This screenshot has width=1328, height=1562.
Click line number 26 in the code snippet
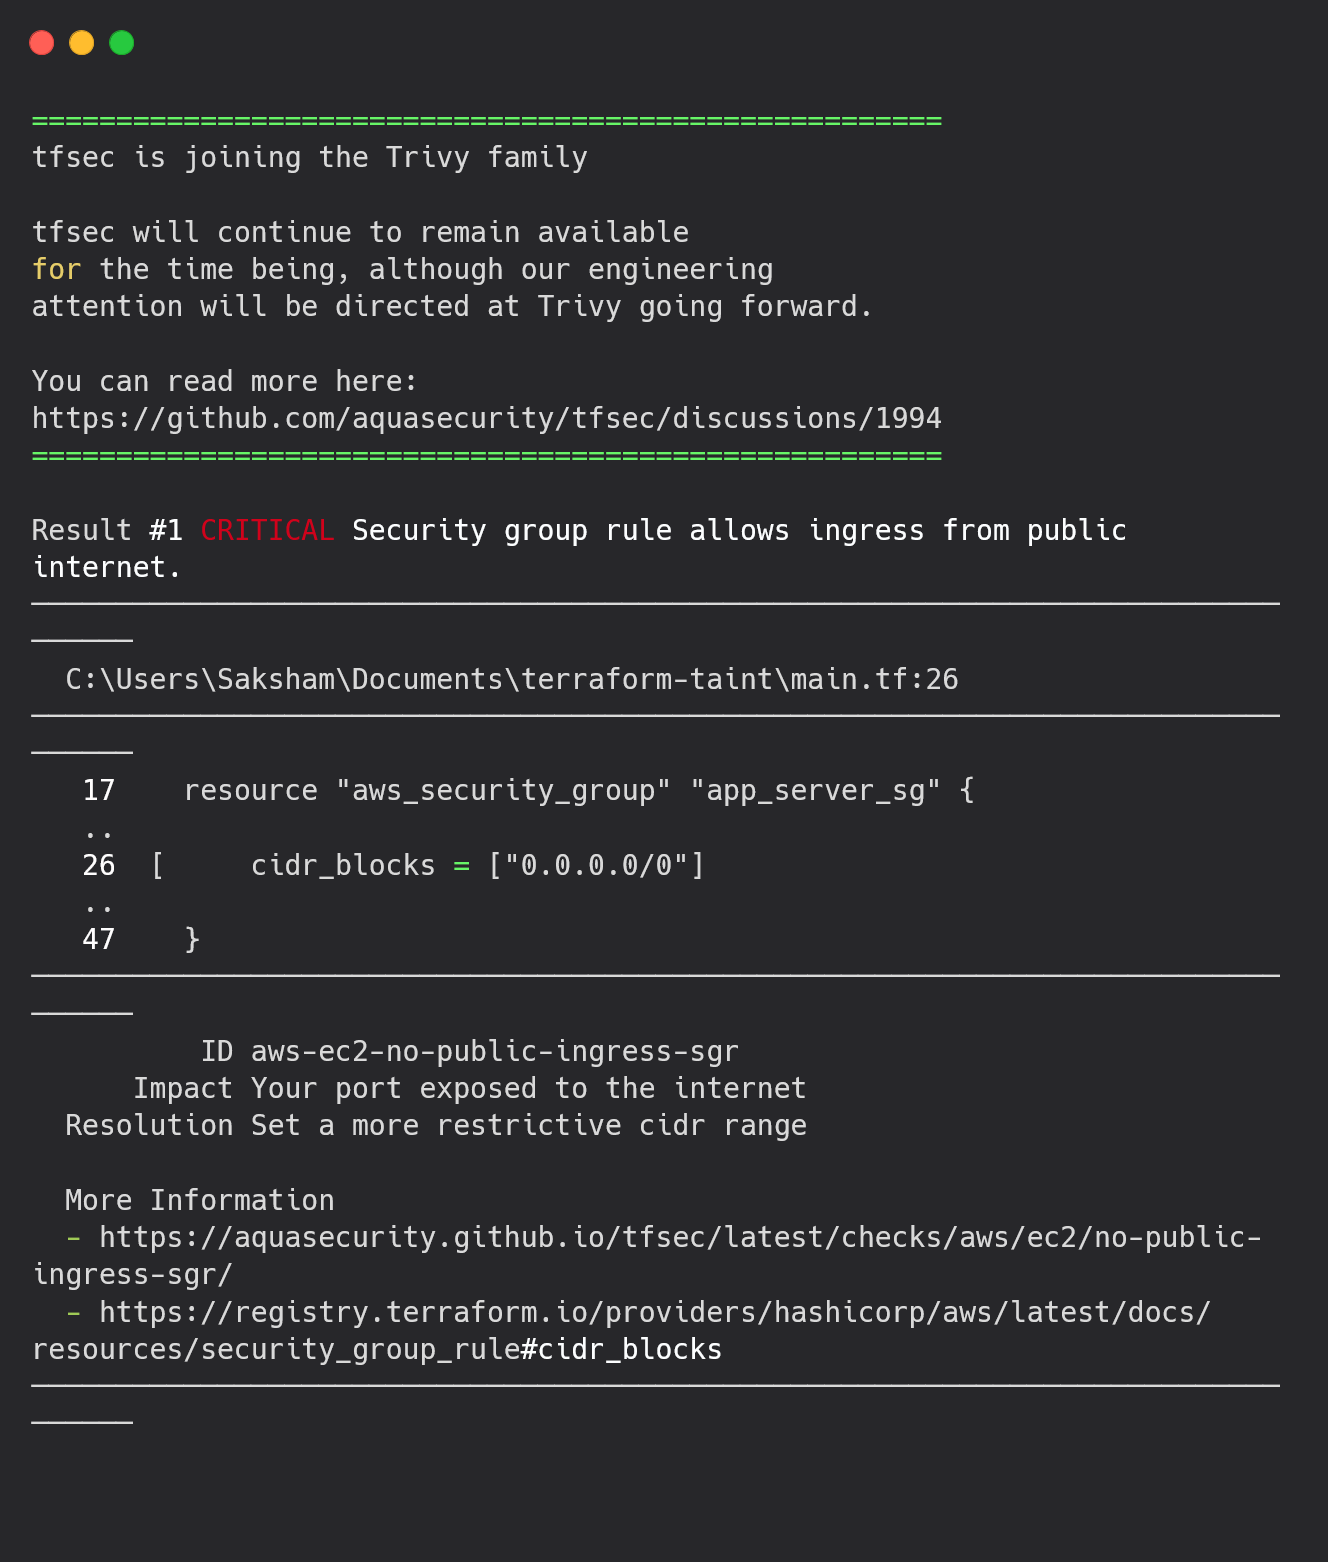click(x=99, y=865)
